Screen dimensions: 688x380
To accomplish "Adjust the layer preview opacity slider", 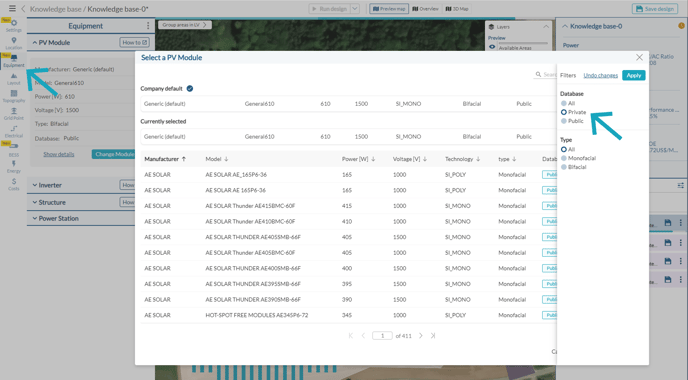I will [x=523, y=43].
